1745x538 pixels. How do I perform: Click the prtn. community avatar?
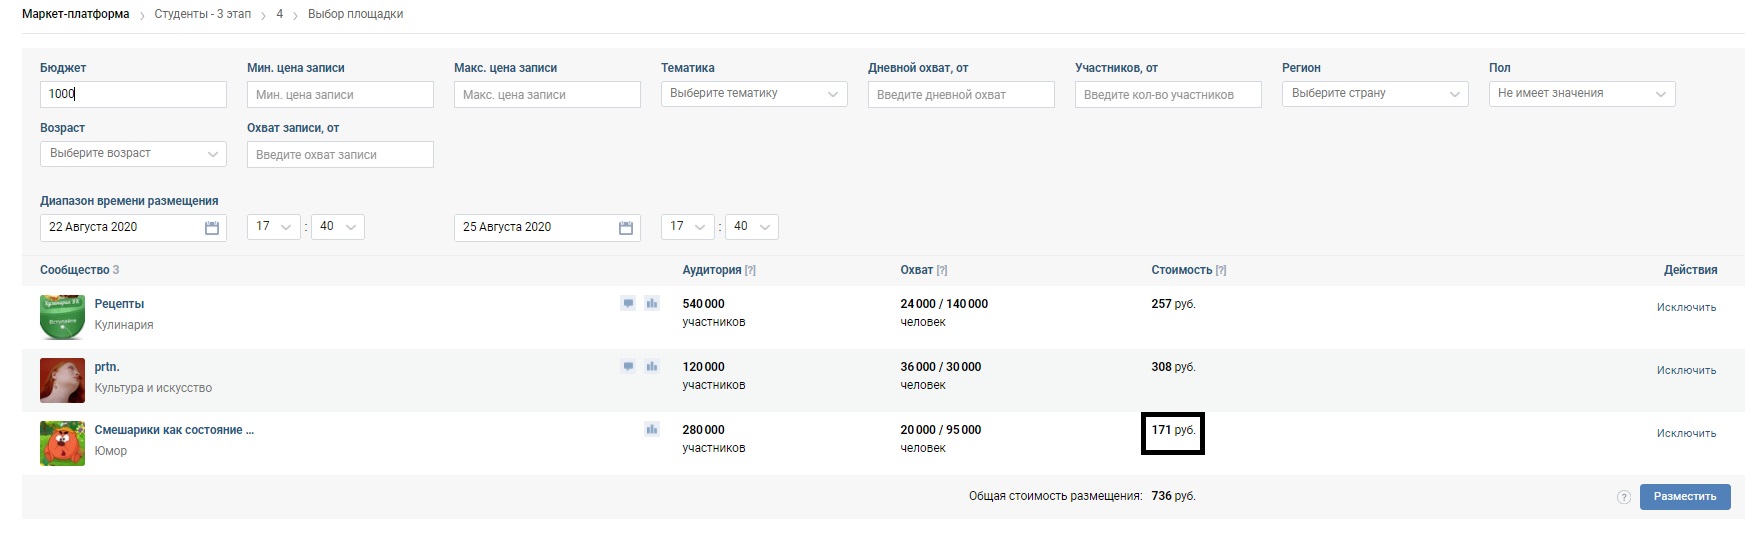click(x=62, y=380)
